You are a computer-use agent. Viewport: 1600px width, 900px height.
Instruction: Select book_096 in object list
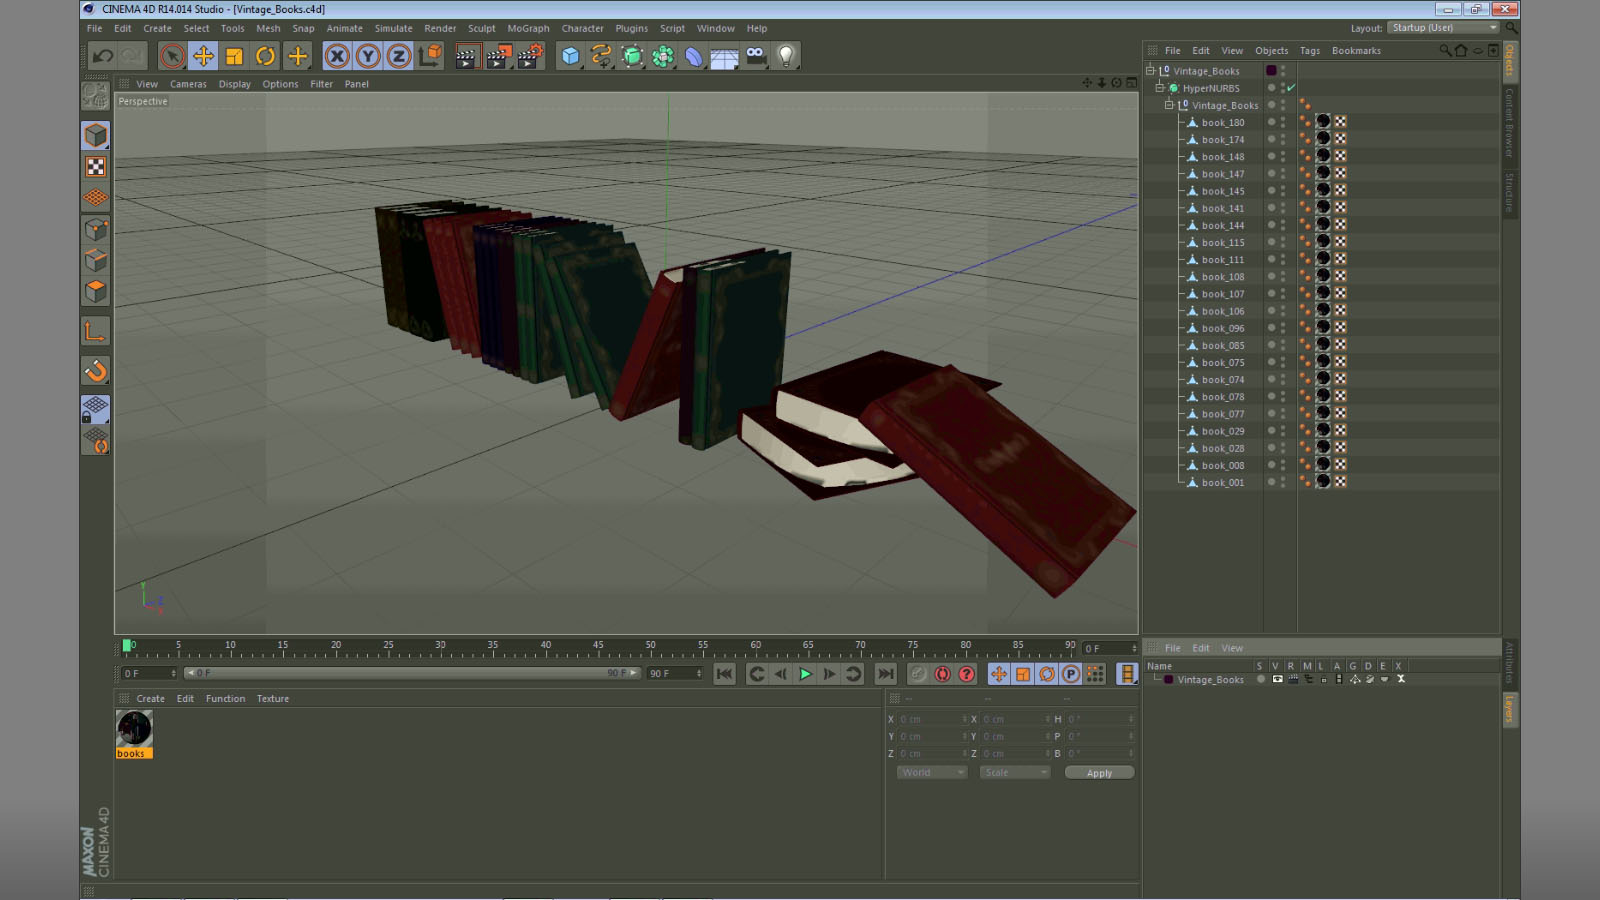click(x=1223, y=328)
